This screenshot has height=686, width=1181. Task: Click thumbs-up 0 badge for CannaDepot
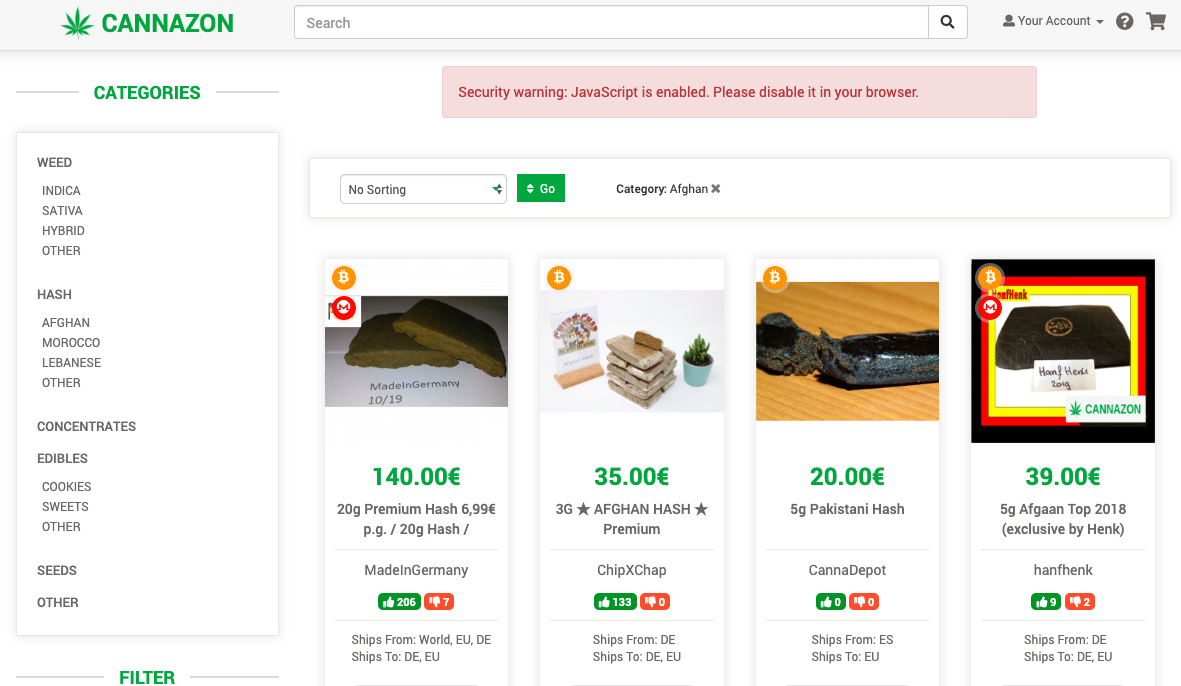pyautogui.click(x=831, y=602)
